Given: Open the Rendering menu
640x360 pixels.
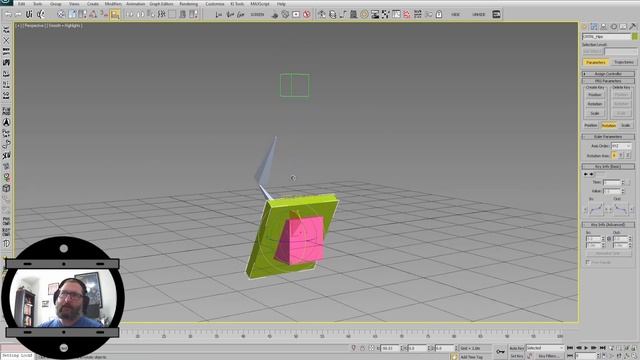Looking at the screenshot, I should pos(189,4).
